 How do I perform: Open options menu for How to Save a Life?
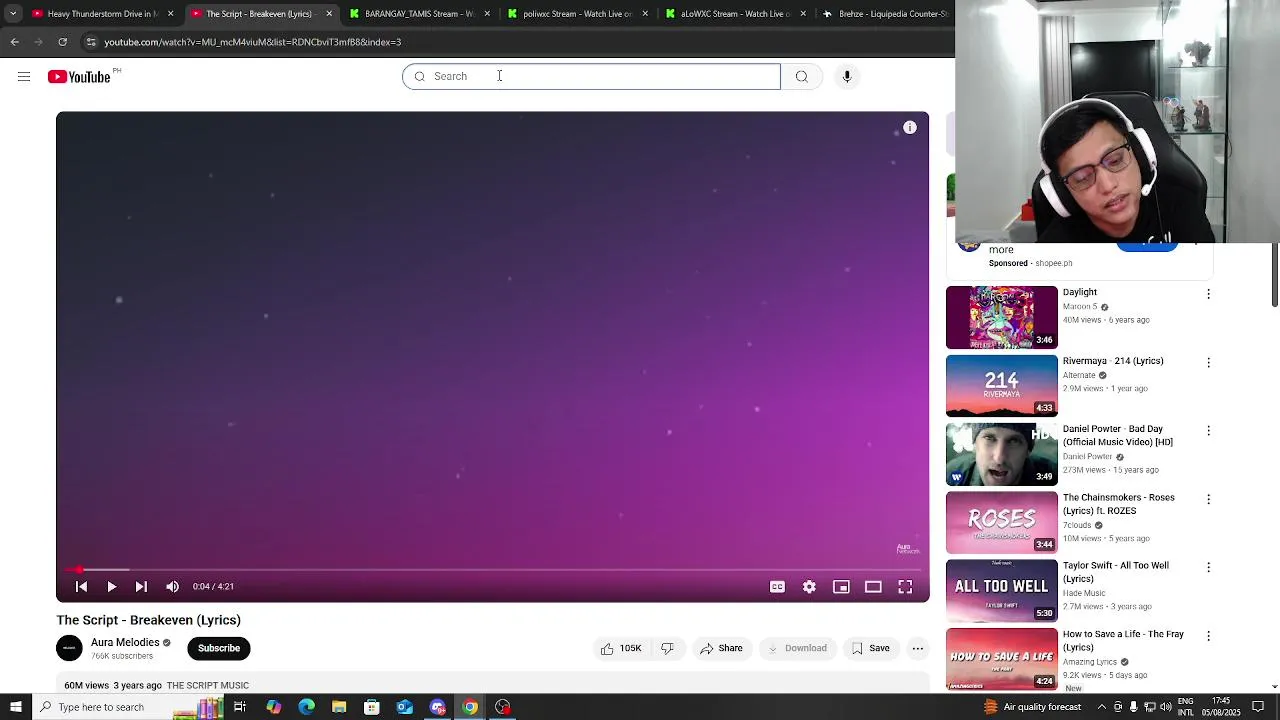click(x=1208, y=636)
